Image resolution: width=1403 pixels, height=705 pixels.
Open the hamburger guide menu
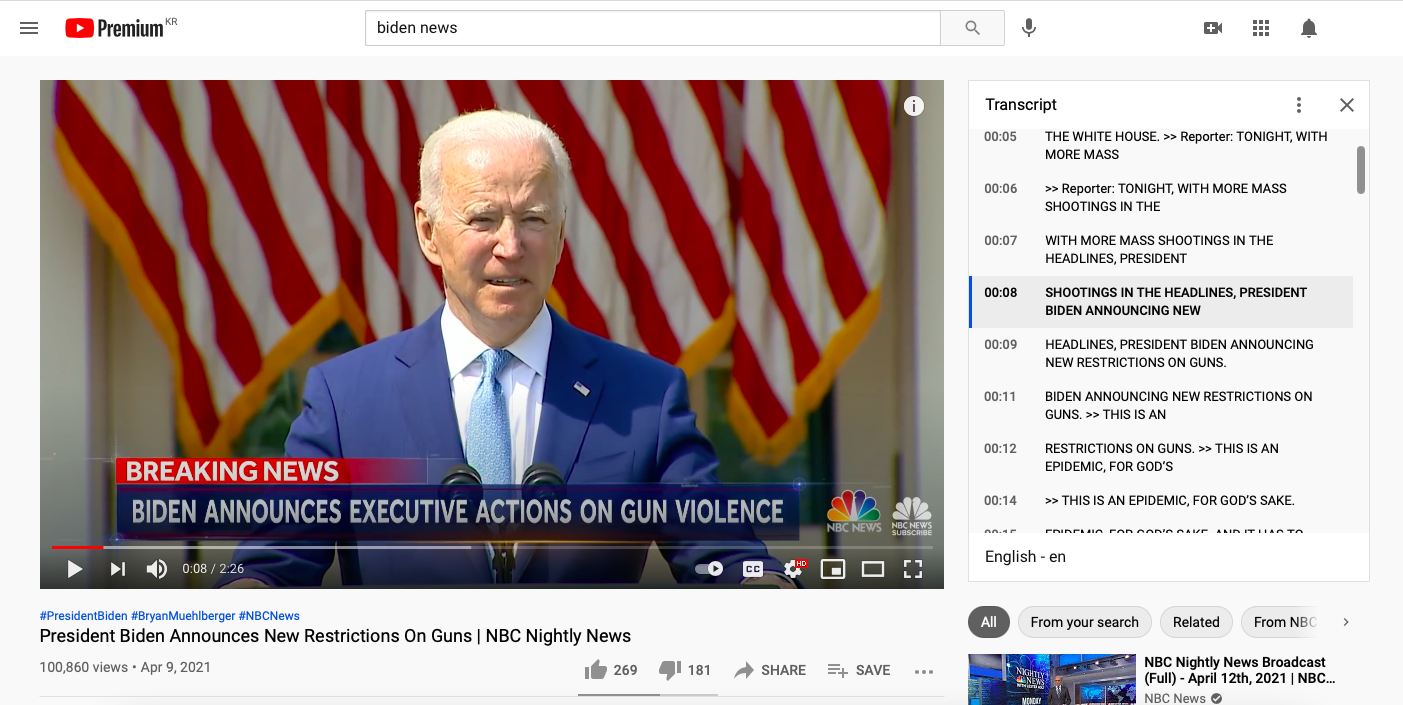(x=29, y=28)
